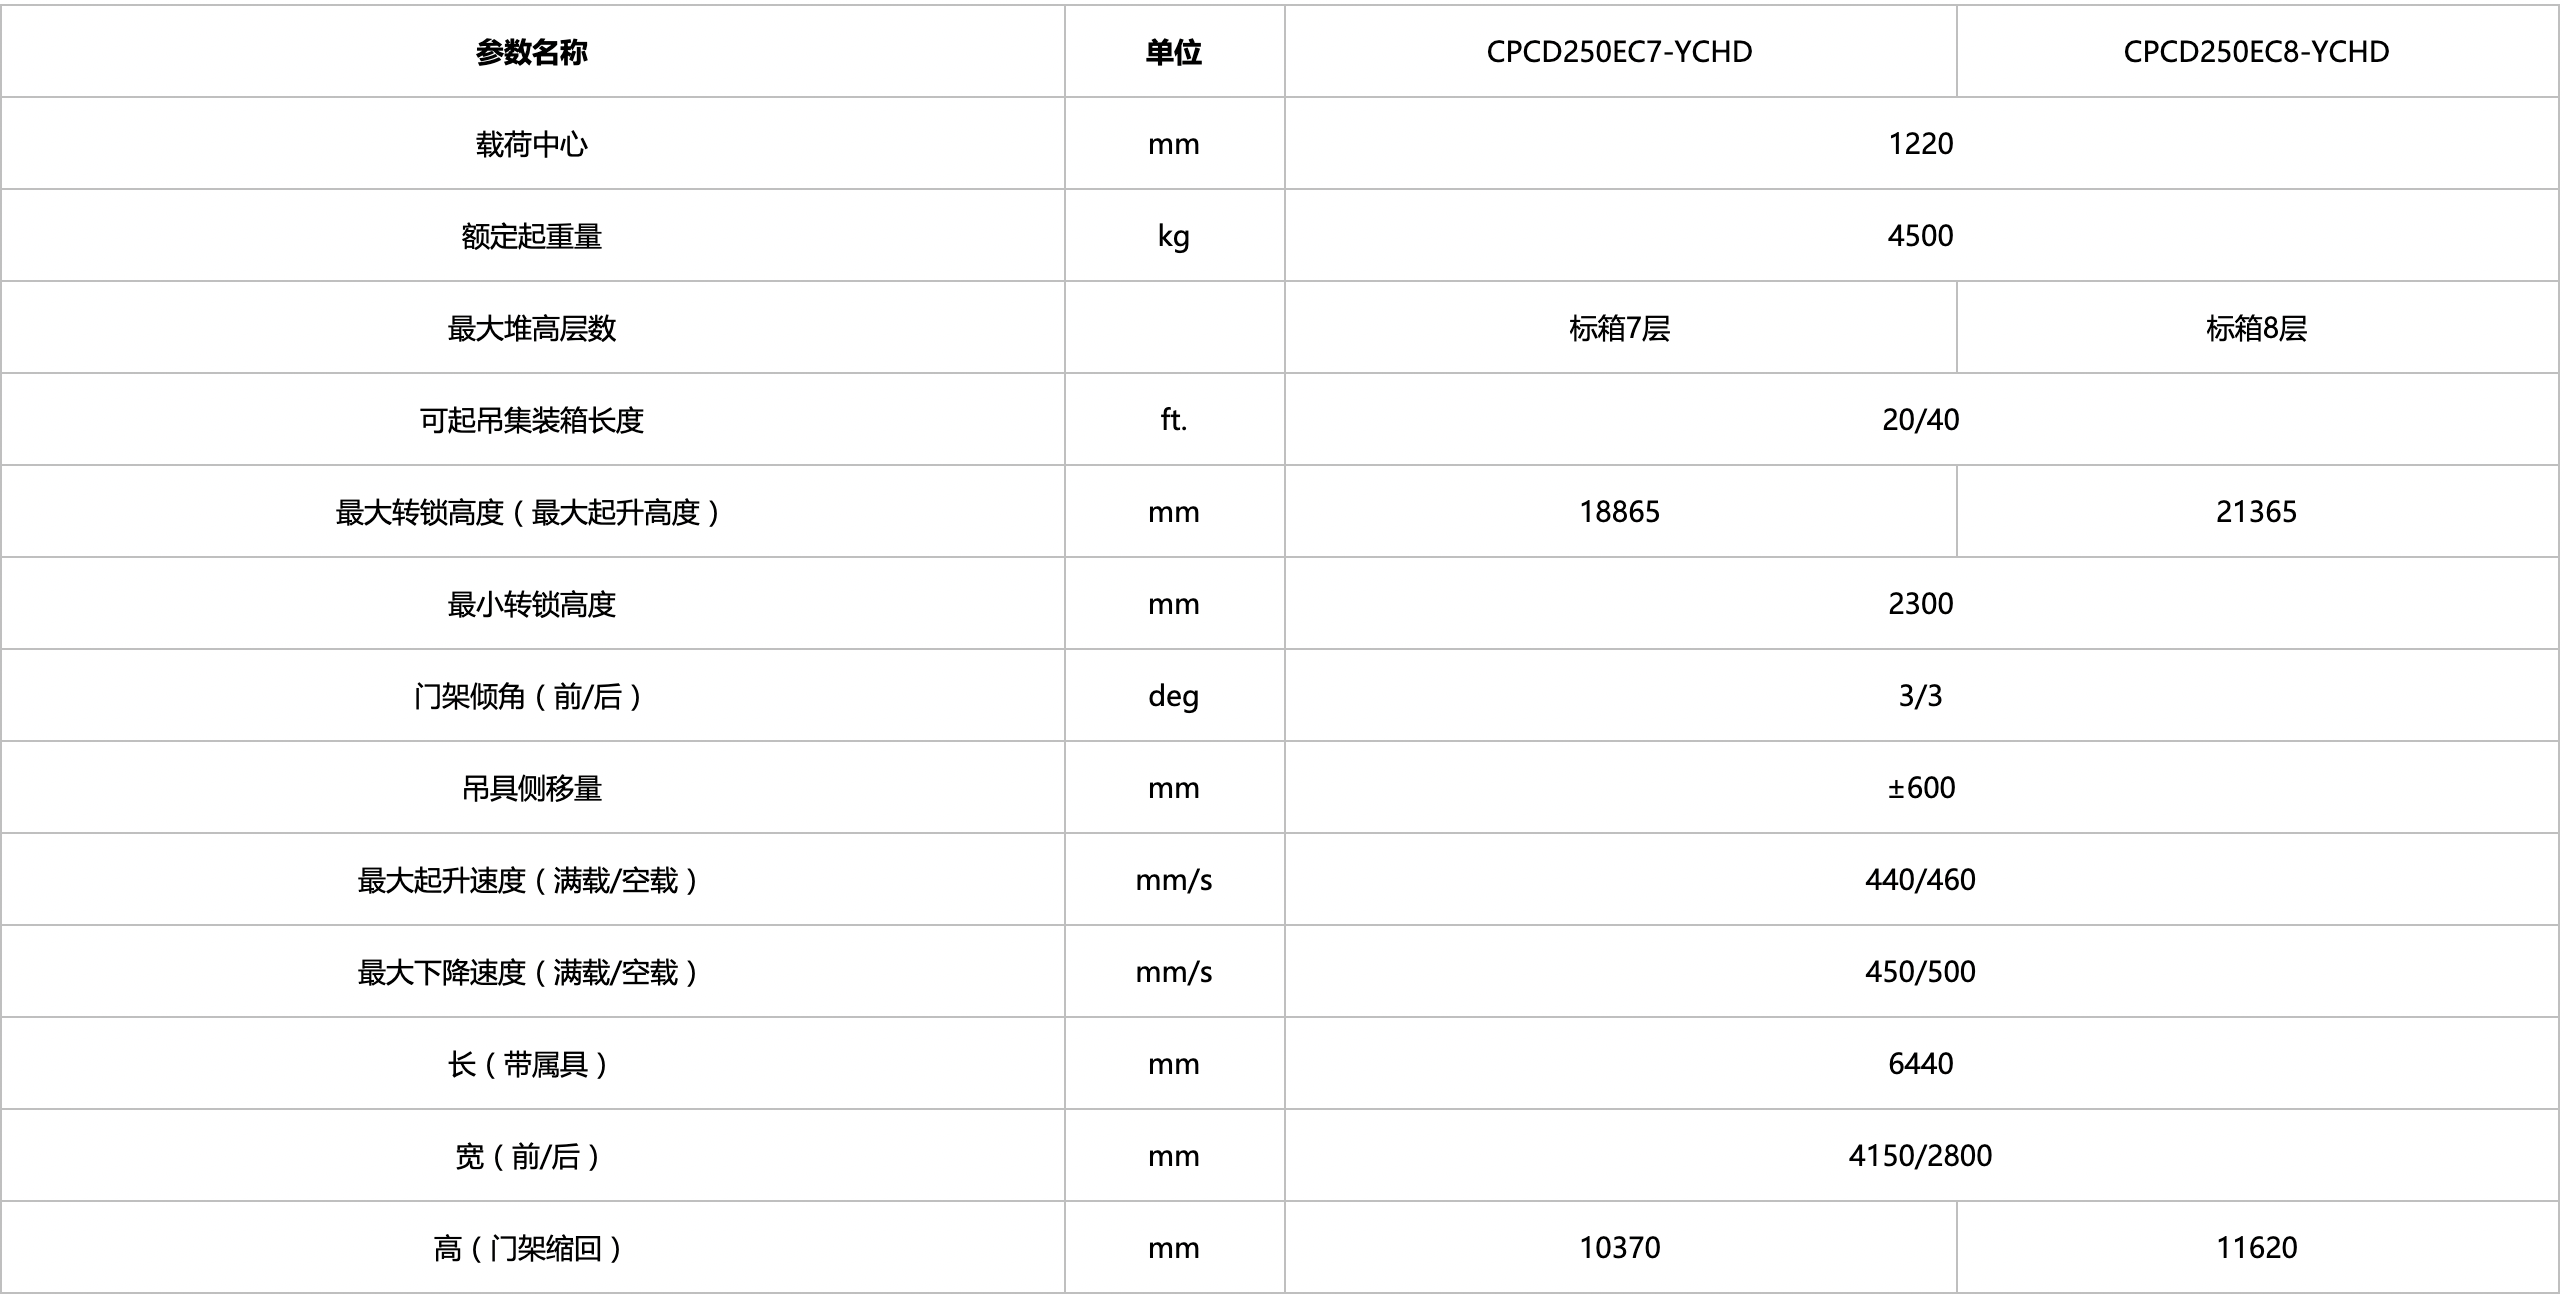Click the 21365 height value
Viewport: 2564px width, 1294px height.
tap(2256, 512)
